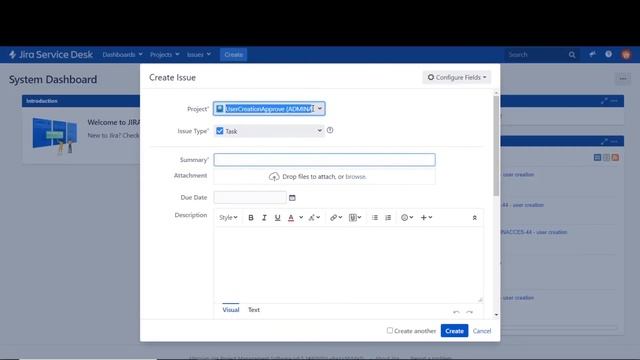This screenshot has width=640, height=360.
Task: Click the search magnifier icon
Action: [572, 55]
